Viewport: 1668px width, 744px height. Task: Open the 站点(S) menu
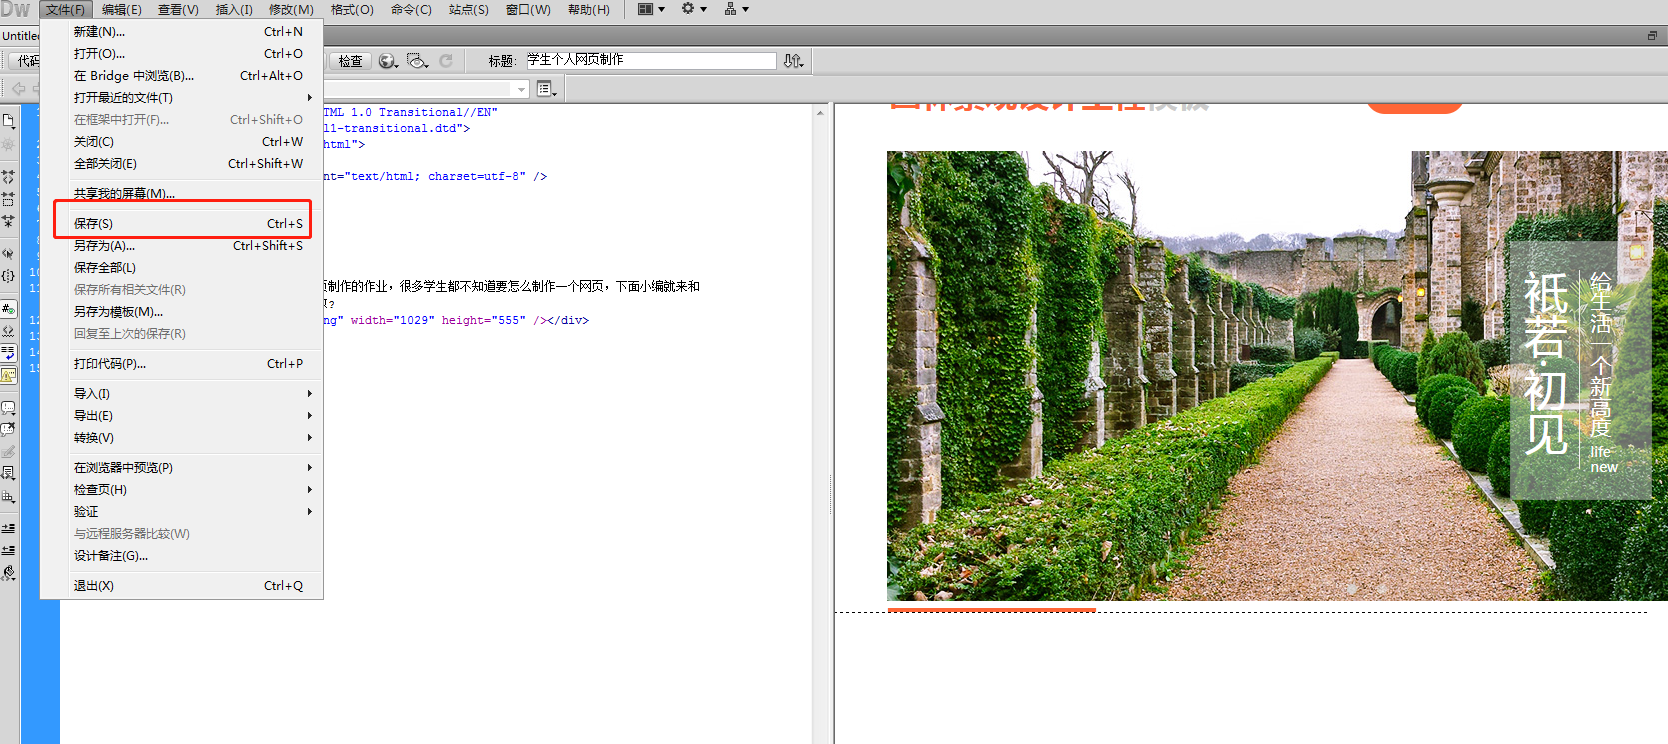469,9
